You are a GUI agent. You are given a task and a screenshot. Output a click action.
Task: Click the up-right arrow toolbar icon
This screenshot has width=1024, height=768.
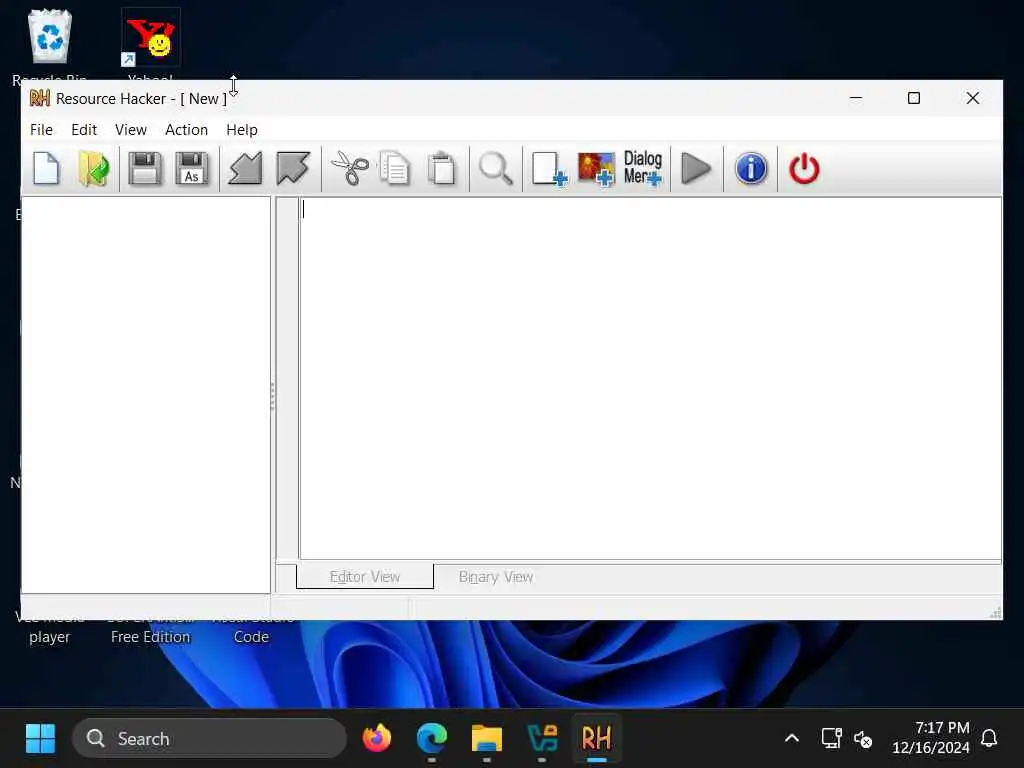[x=293, y=168]
